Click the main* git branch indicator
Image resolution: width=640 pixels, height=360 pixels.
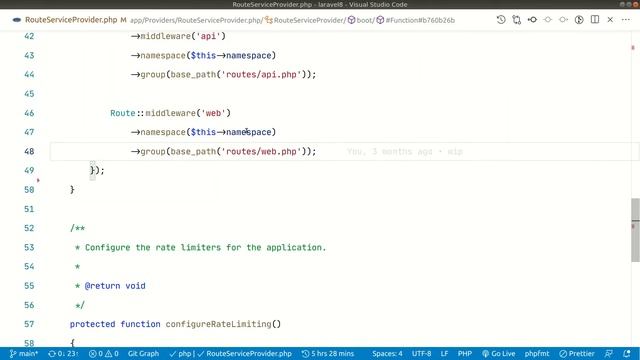point(24,353)
